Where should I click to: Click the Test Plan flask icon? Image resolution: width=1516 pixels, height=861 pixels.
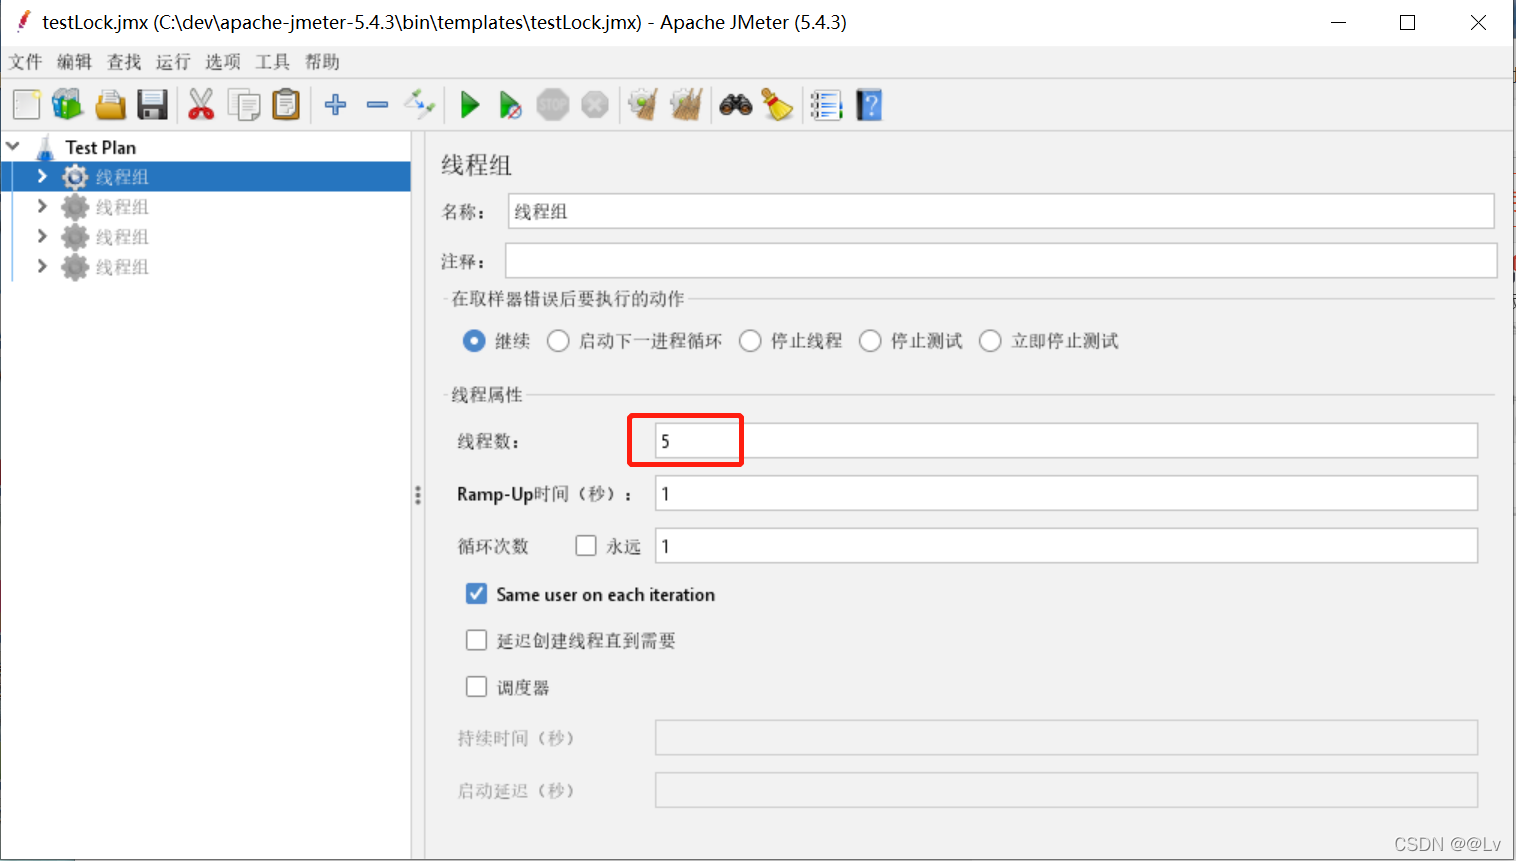coord(45,147)
